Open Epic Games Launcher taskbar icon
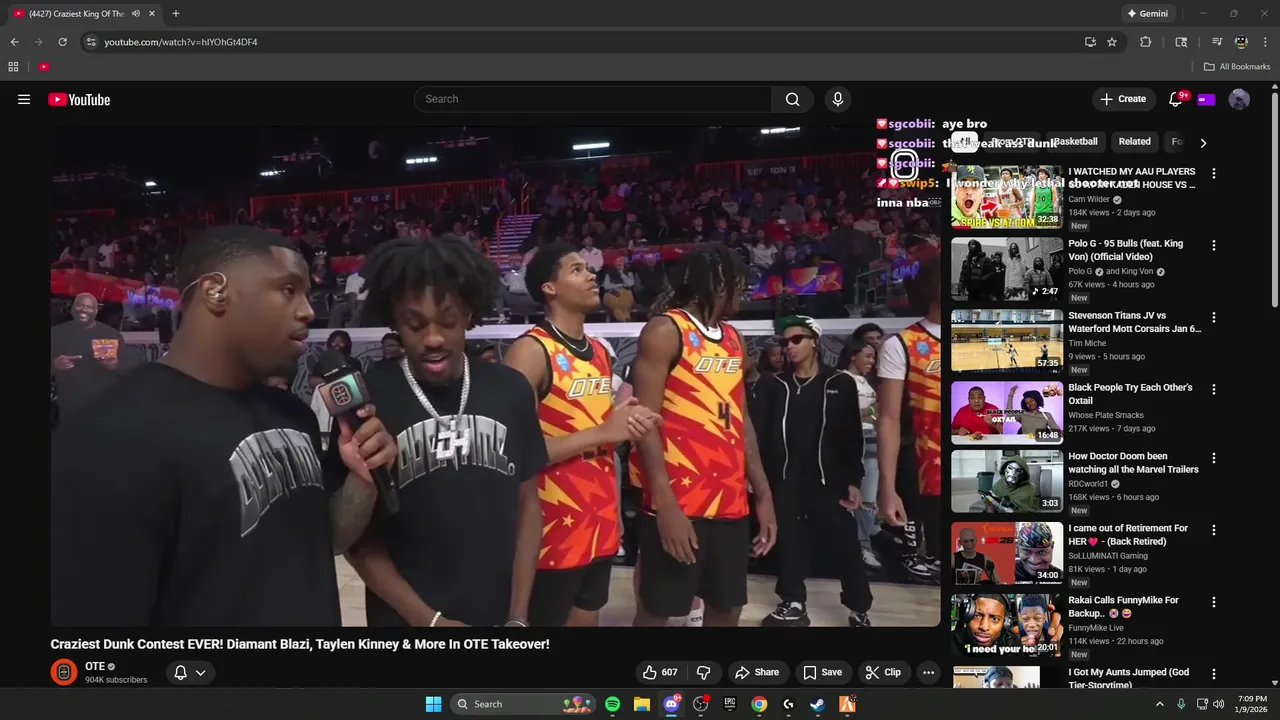 tap(730, 704)
